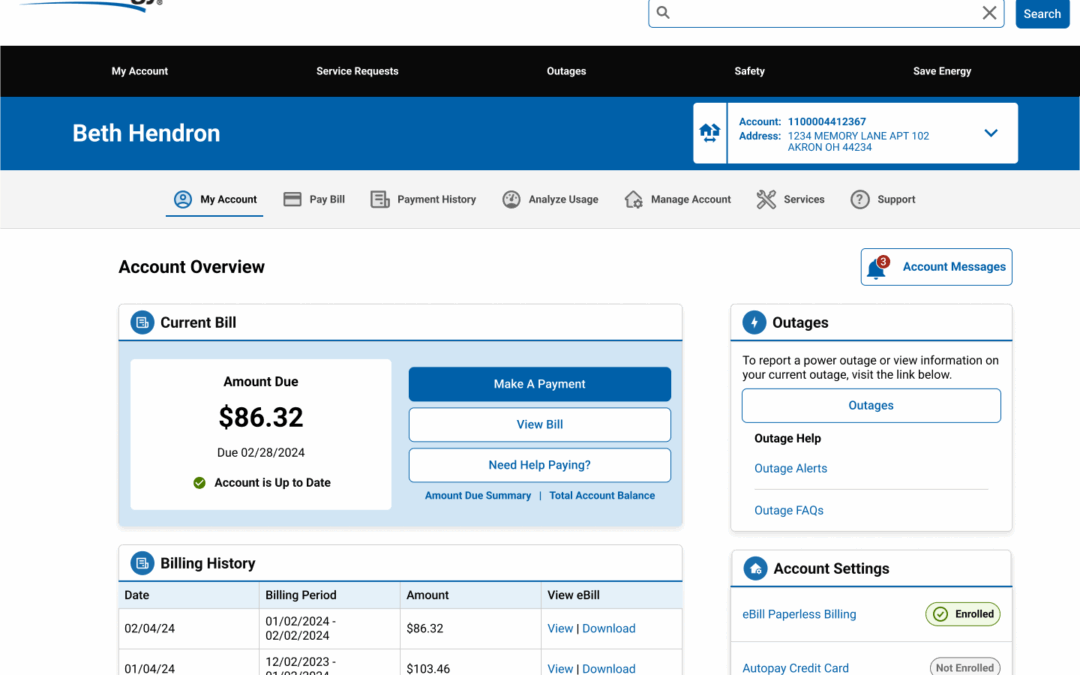Image resolution: width=1080 pixels, height=675 pixels.
Task: Select the My Account person icon
Action: 182,199
